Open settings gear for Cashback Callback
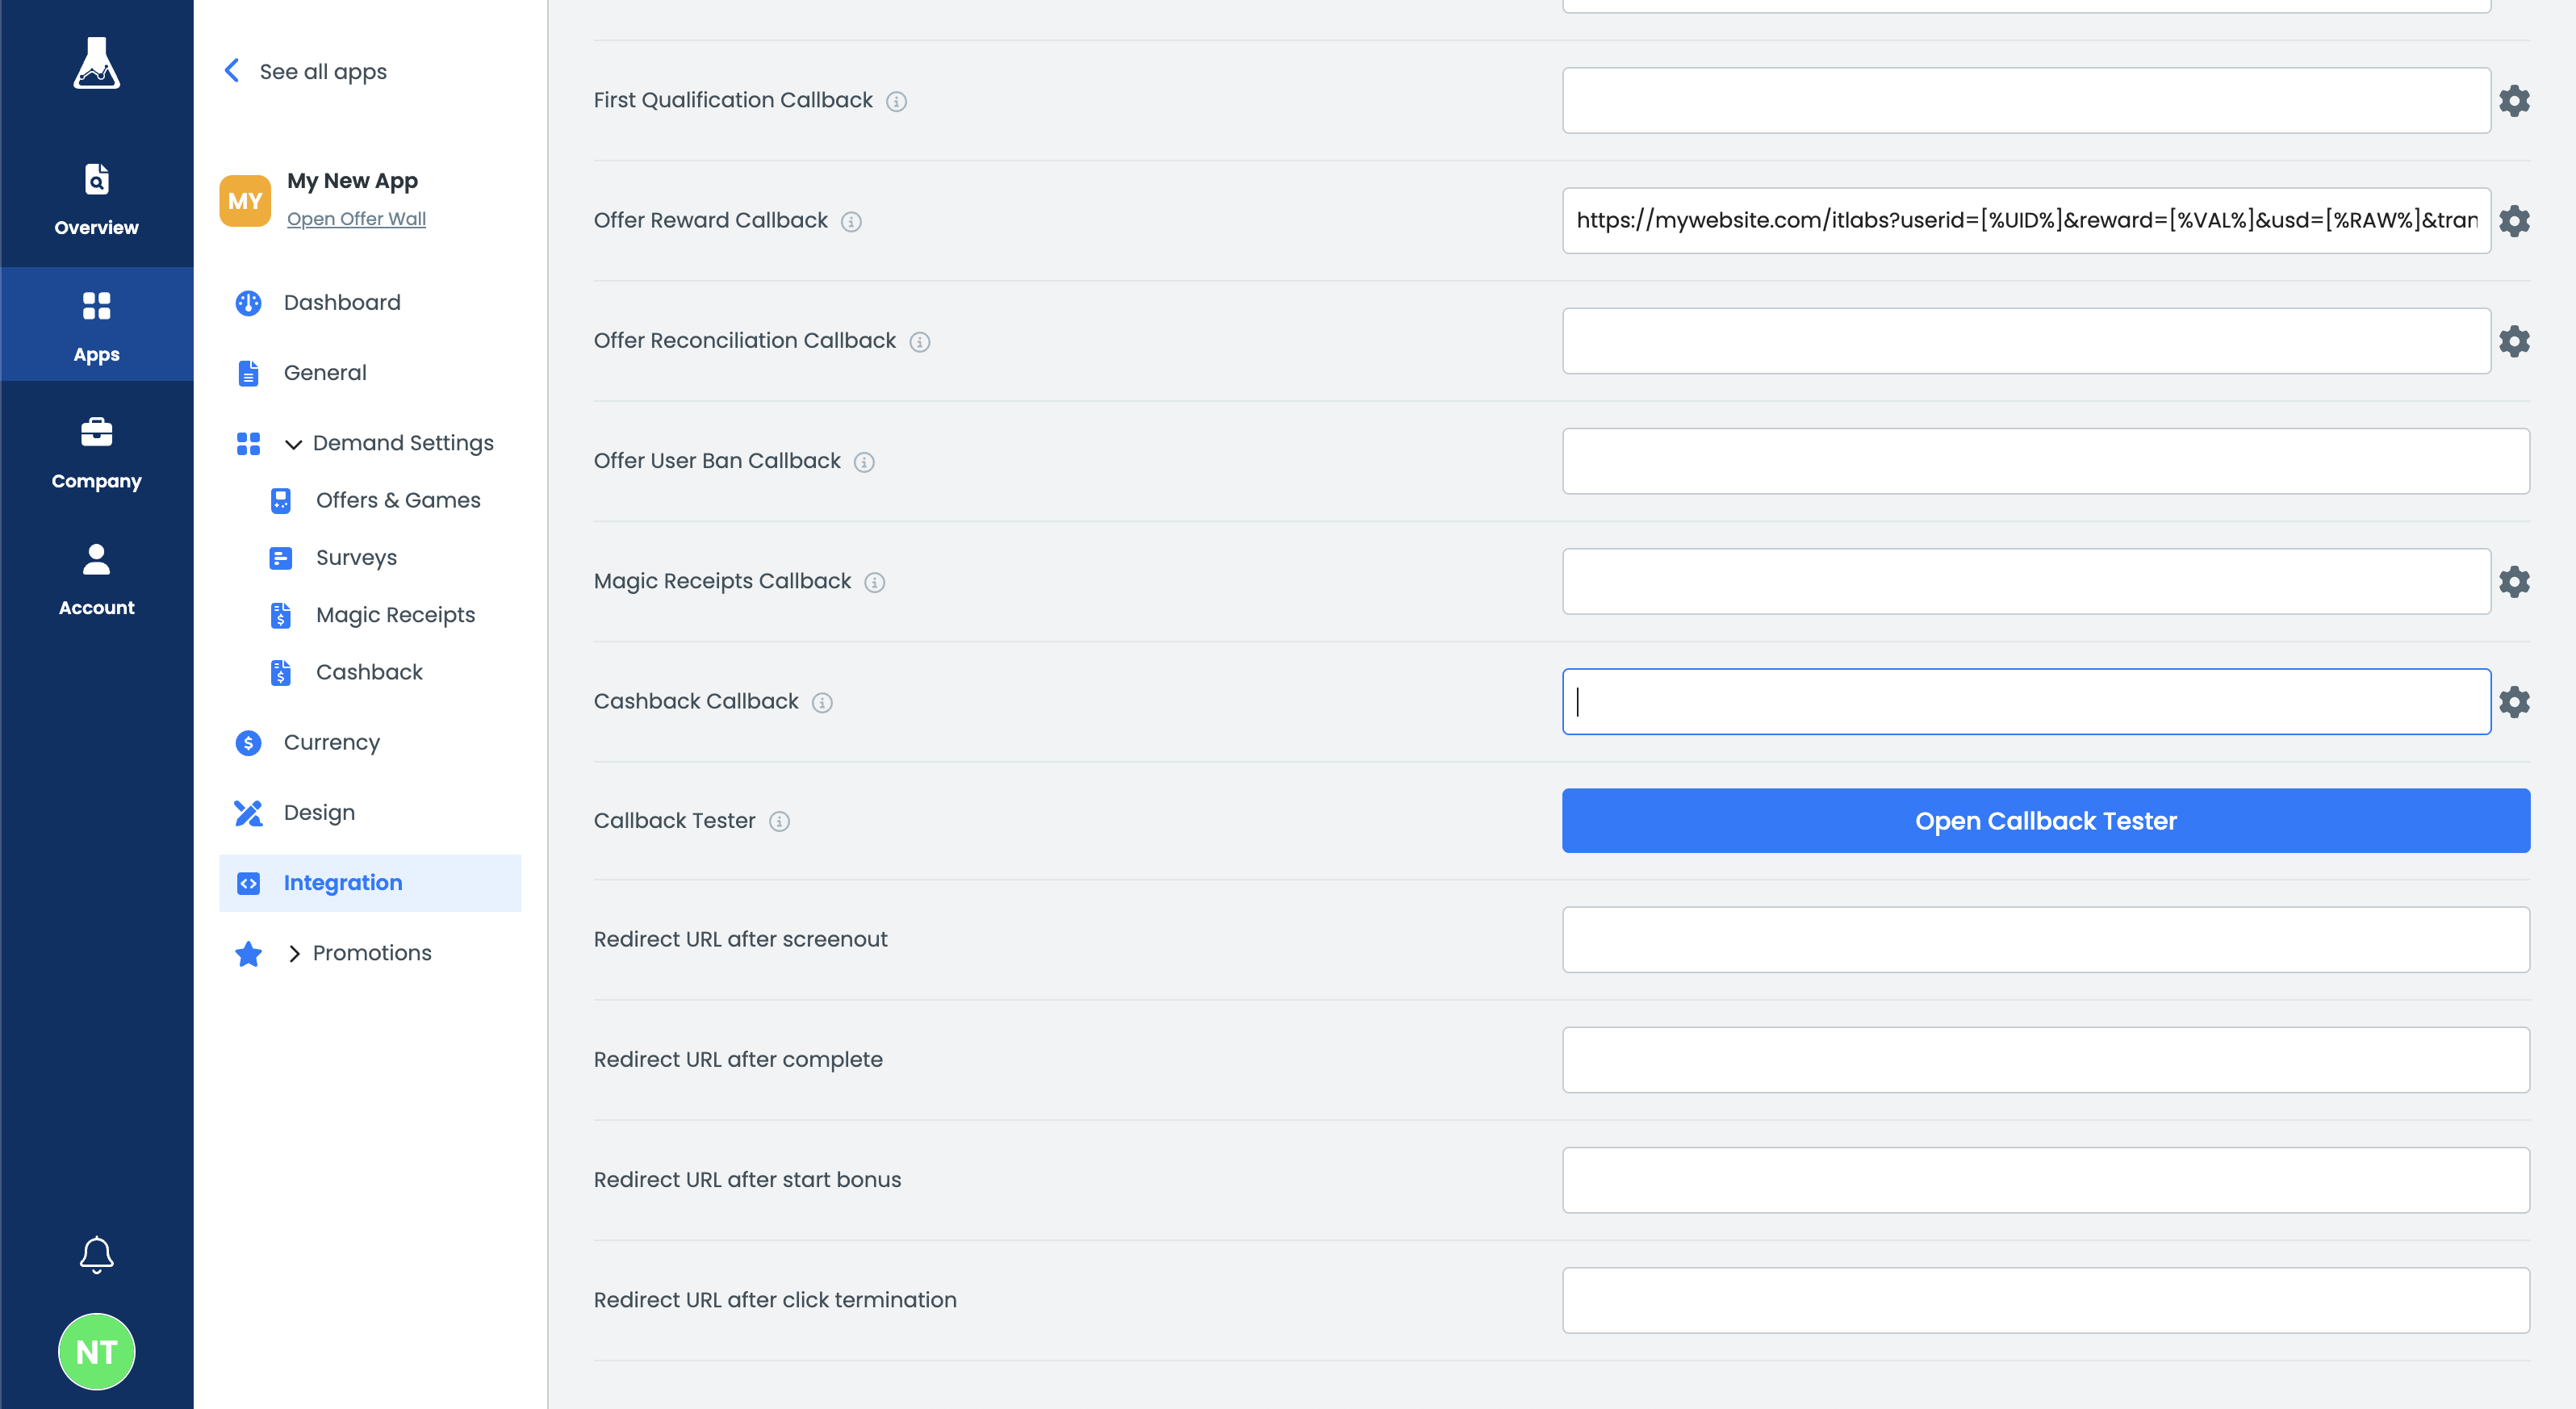 [x=2514, y=701]
